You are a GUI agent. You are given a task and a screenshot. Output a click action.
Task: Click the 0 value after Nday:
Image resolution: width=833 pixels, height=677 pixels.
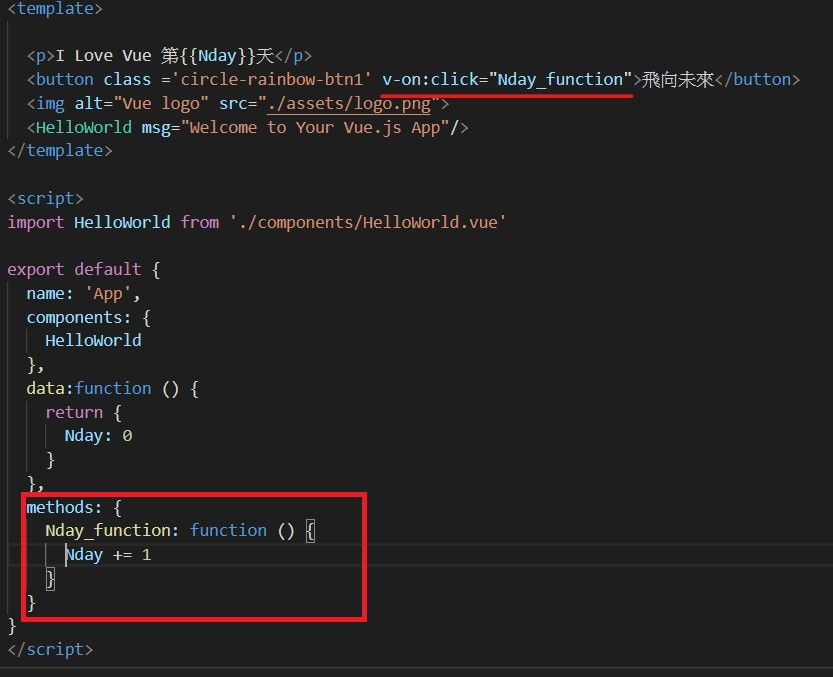pyautogui.click(x=127, y=436)
